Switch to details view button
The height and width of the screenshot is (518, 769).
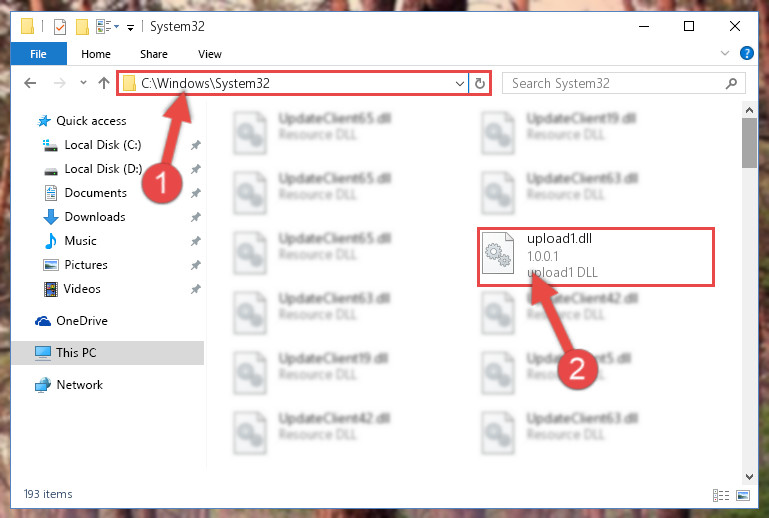[720, 495]
